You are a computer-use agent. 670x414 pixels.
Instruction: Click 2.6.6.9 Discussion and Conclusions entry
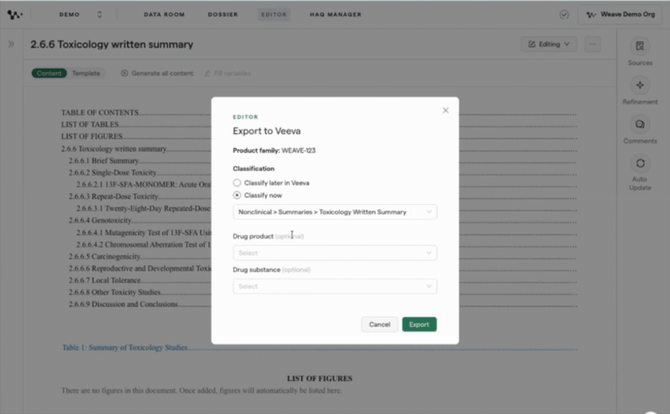pyautogui.click(x=123, y=304)
